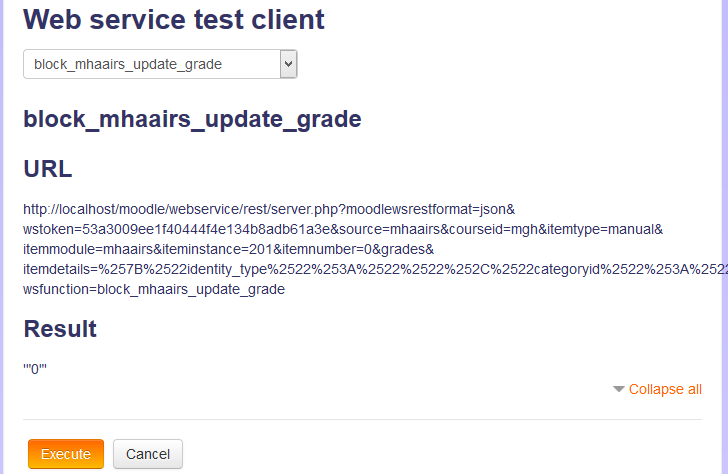Screen dimensions: 728x474
Task: Click the arrow on the function selector
Action: click(289, 65)
